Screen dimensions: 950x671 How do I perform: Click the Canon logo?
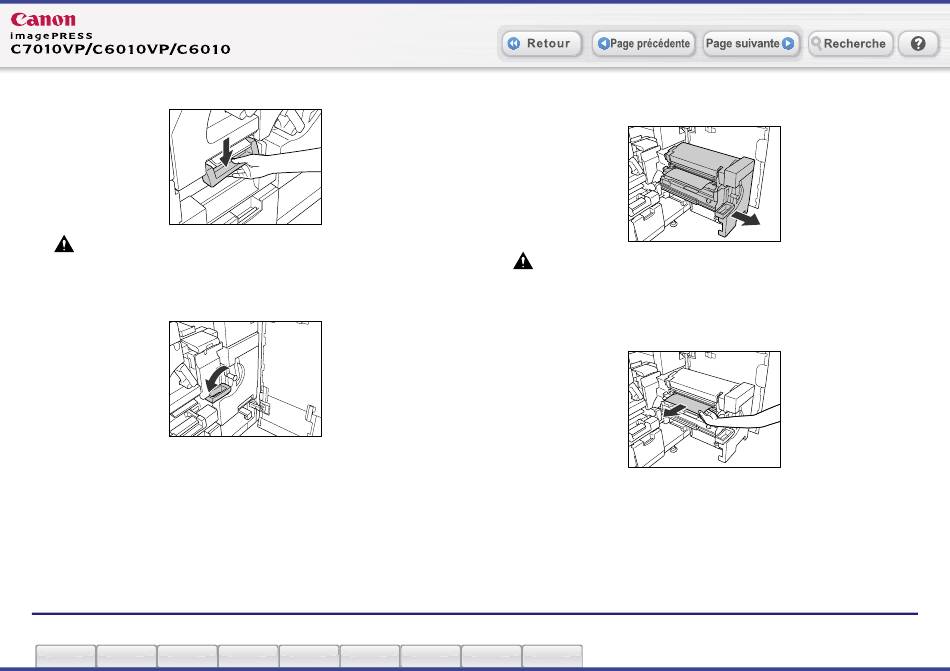coord(43,19)
